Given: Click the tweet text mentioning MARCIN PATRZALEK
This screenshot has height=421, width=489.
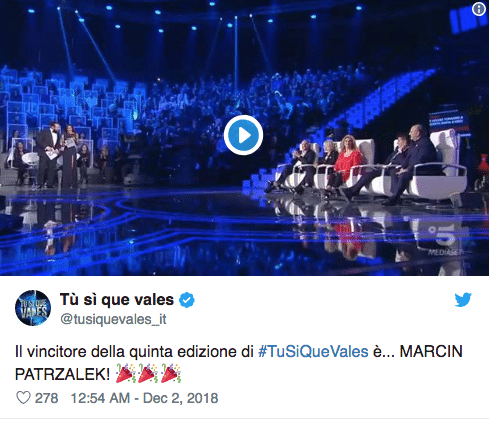Looking at the screenshot, I should pyautogui.click(x=239, y=363).
